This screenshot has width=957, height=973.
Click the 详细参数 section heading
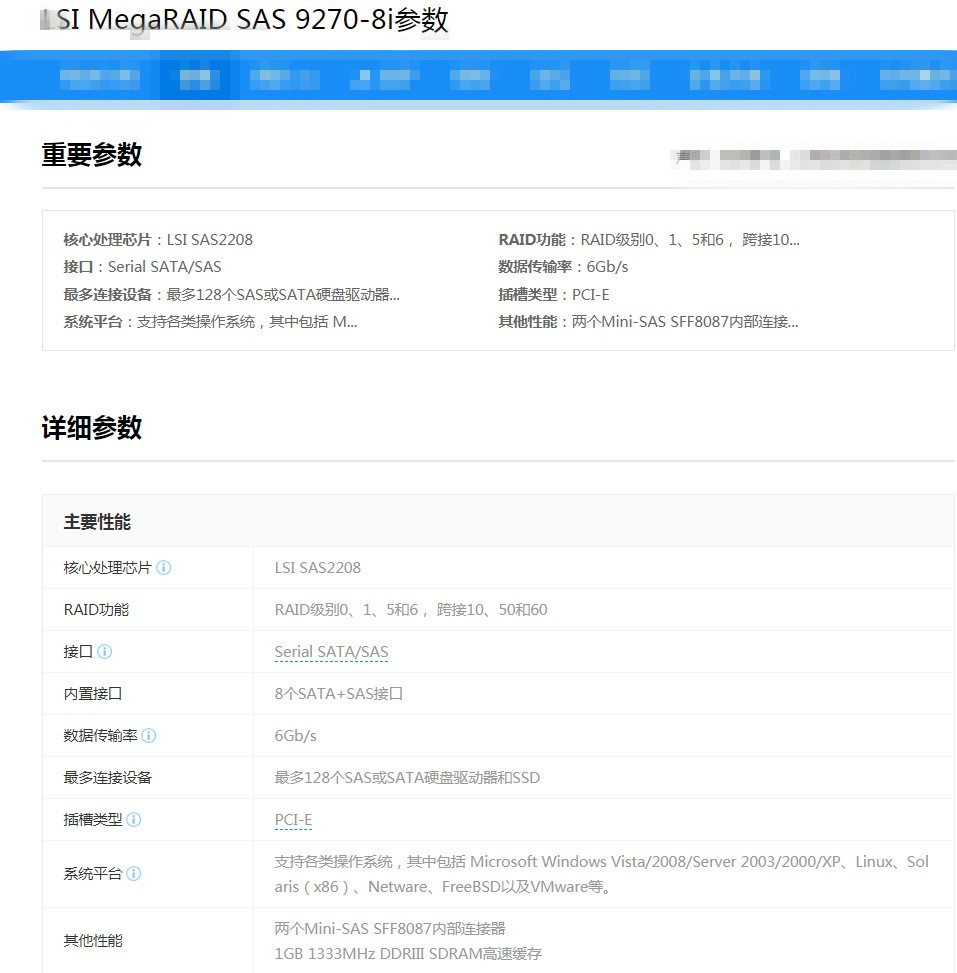click(91, 428)
